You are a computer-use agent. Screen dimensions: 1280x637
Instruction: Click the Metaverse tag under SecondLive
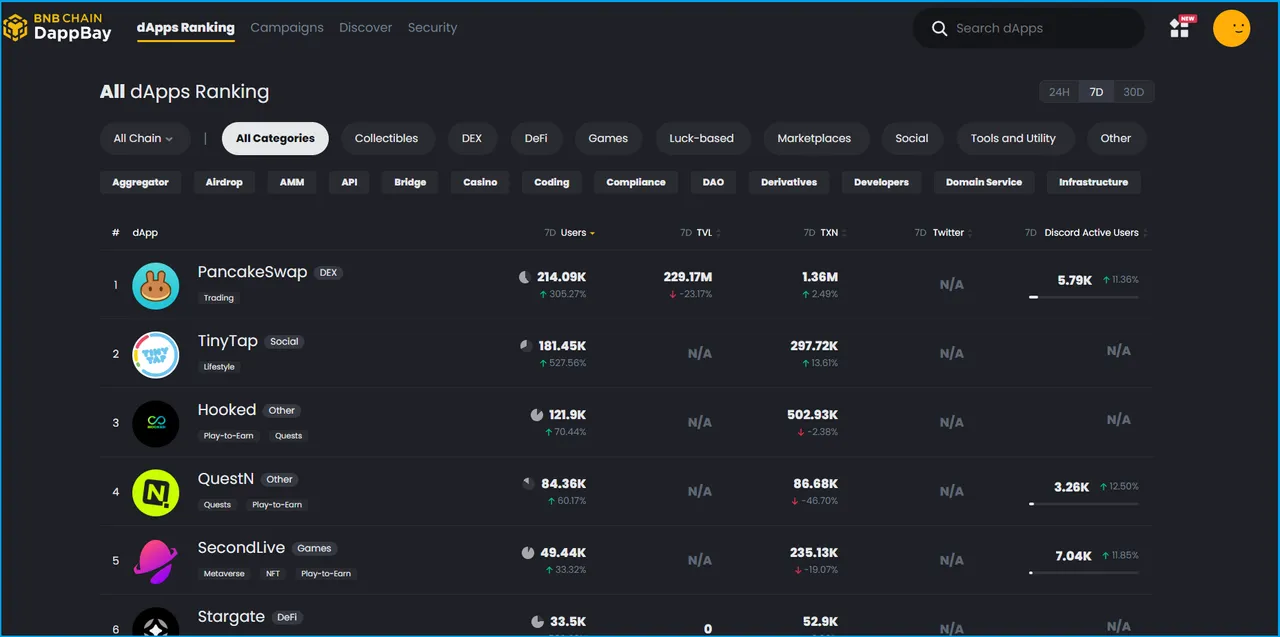tap(224, 574)
